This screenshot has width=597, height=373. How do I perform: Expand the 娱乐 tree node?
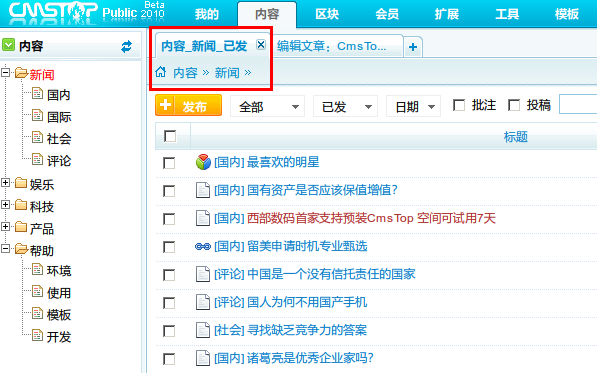(x=5, y=183)
